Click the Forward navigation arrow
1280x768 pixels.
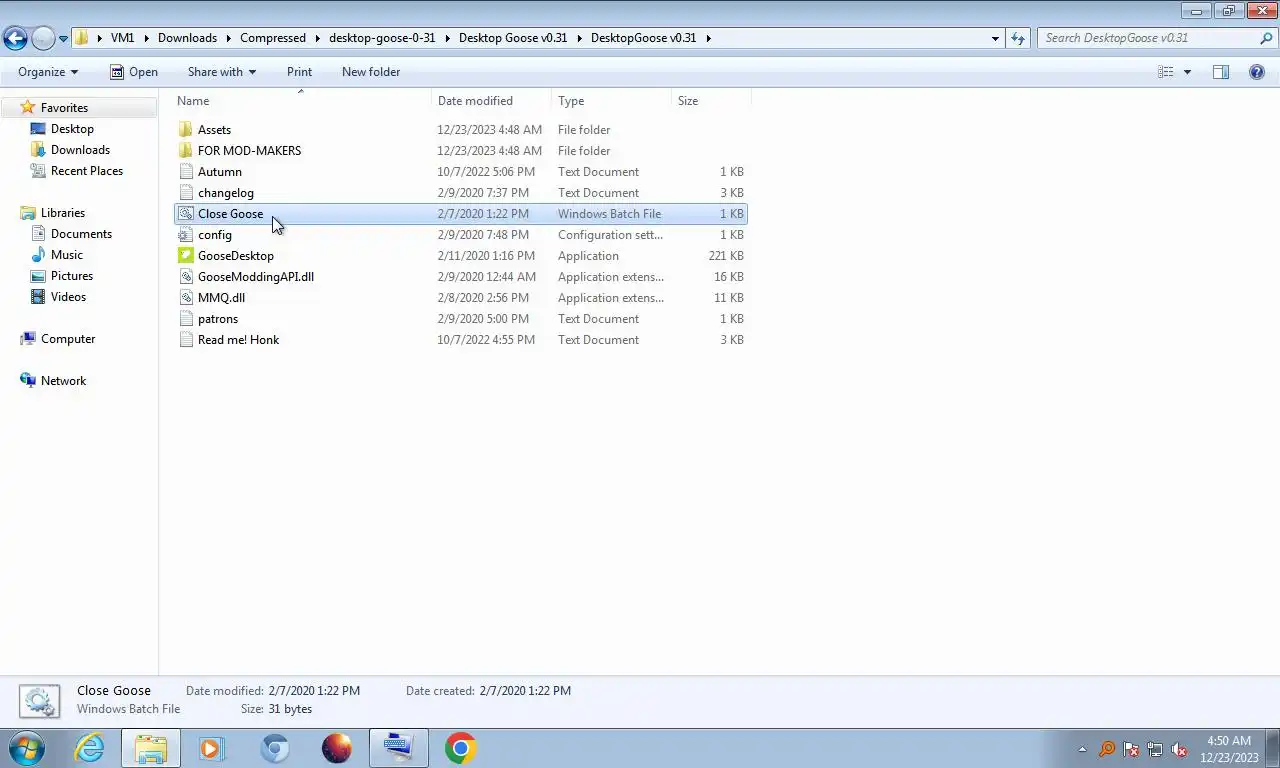(x=43, y=38)
